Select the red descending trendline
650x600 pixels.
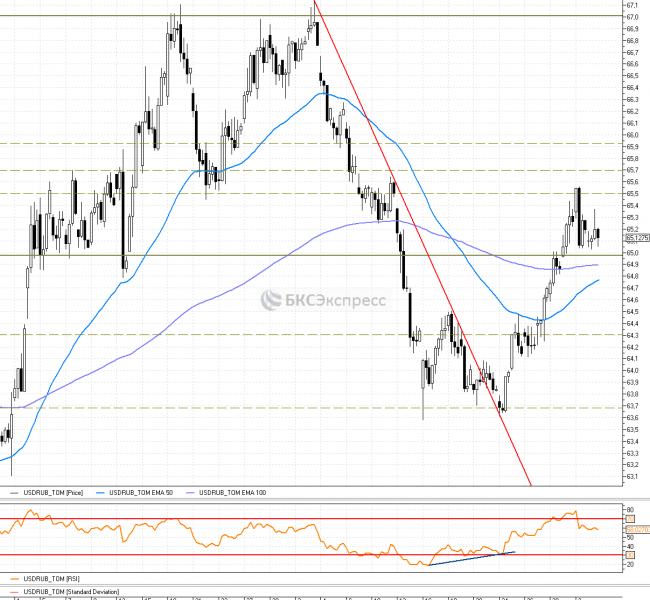coord(420,240)
